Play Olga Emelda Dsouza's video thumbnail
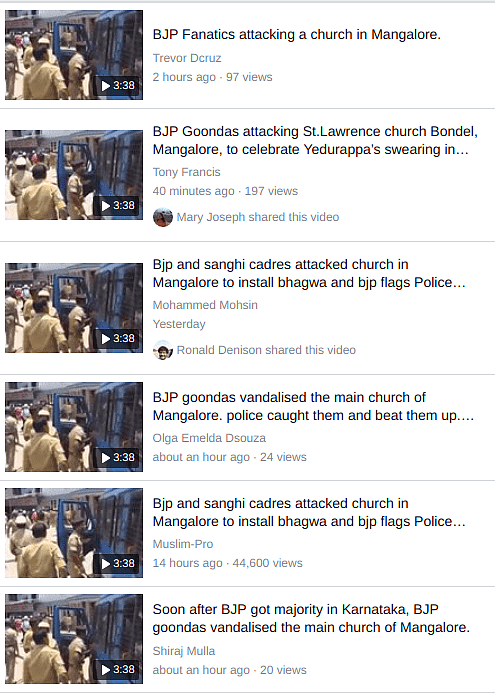This screenshot has height=694, width=495. (74, 427)
